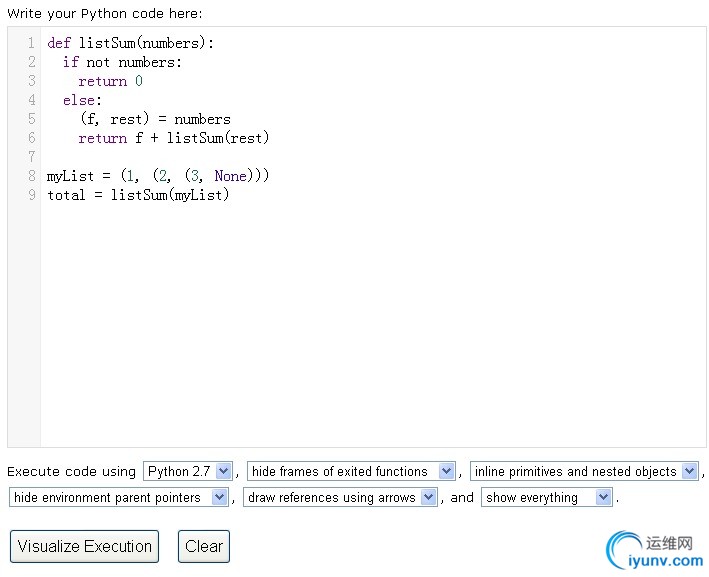Open 'hide environment parent pointers' dropdown

[x=118, y=497]
